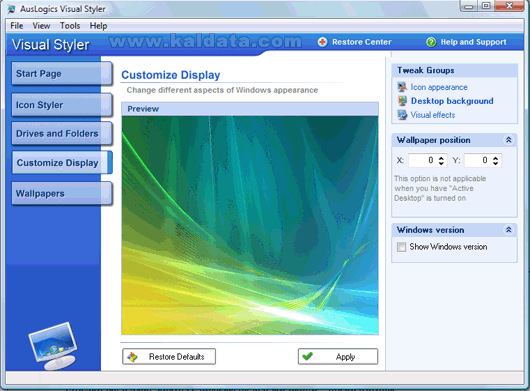Click the Apply button
This screenshot has height=391, width=530.
(x=338, y=357)
